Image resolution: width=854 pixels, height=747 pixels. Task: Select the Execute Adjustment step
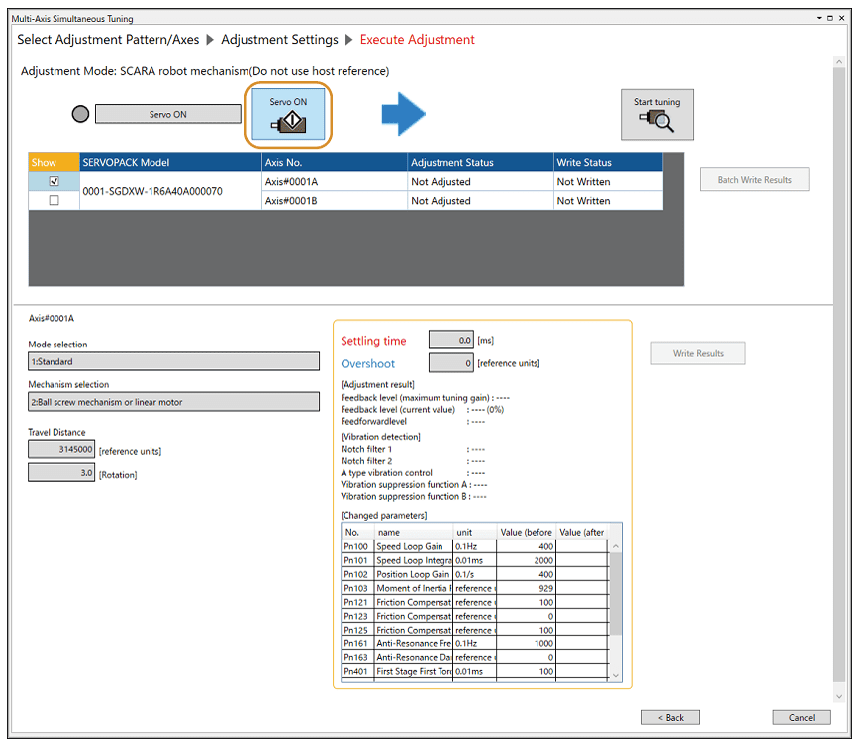pyautogui.click(x=417, y=40)
